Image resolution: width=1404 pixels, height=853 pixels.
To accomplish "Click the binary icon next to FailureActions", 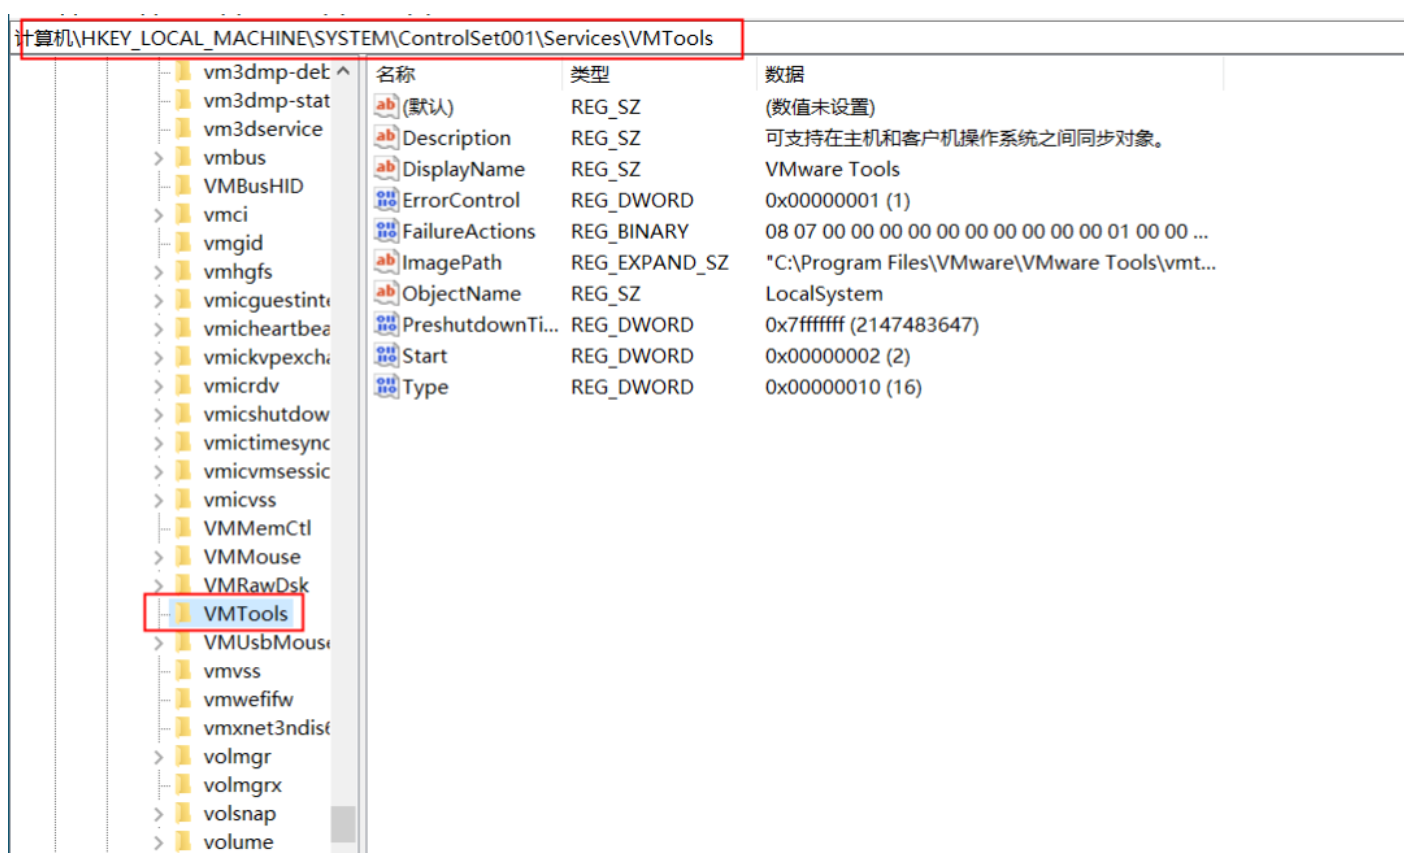I will [386, 230].
